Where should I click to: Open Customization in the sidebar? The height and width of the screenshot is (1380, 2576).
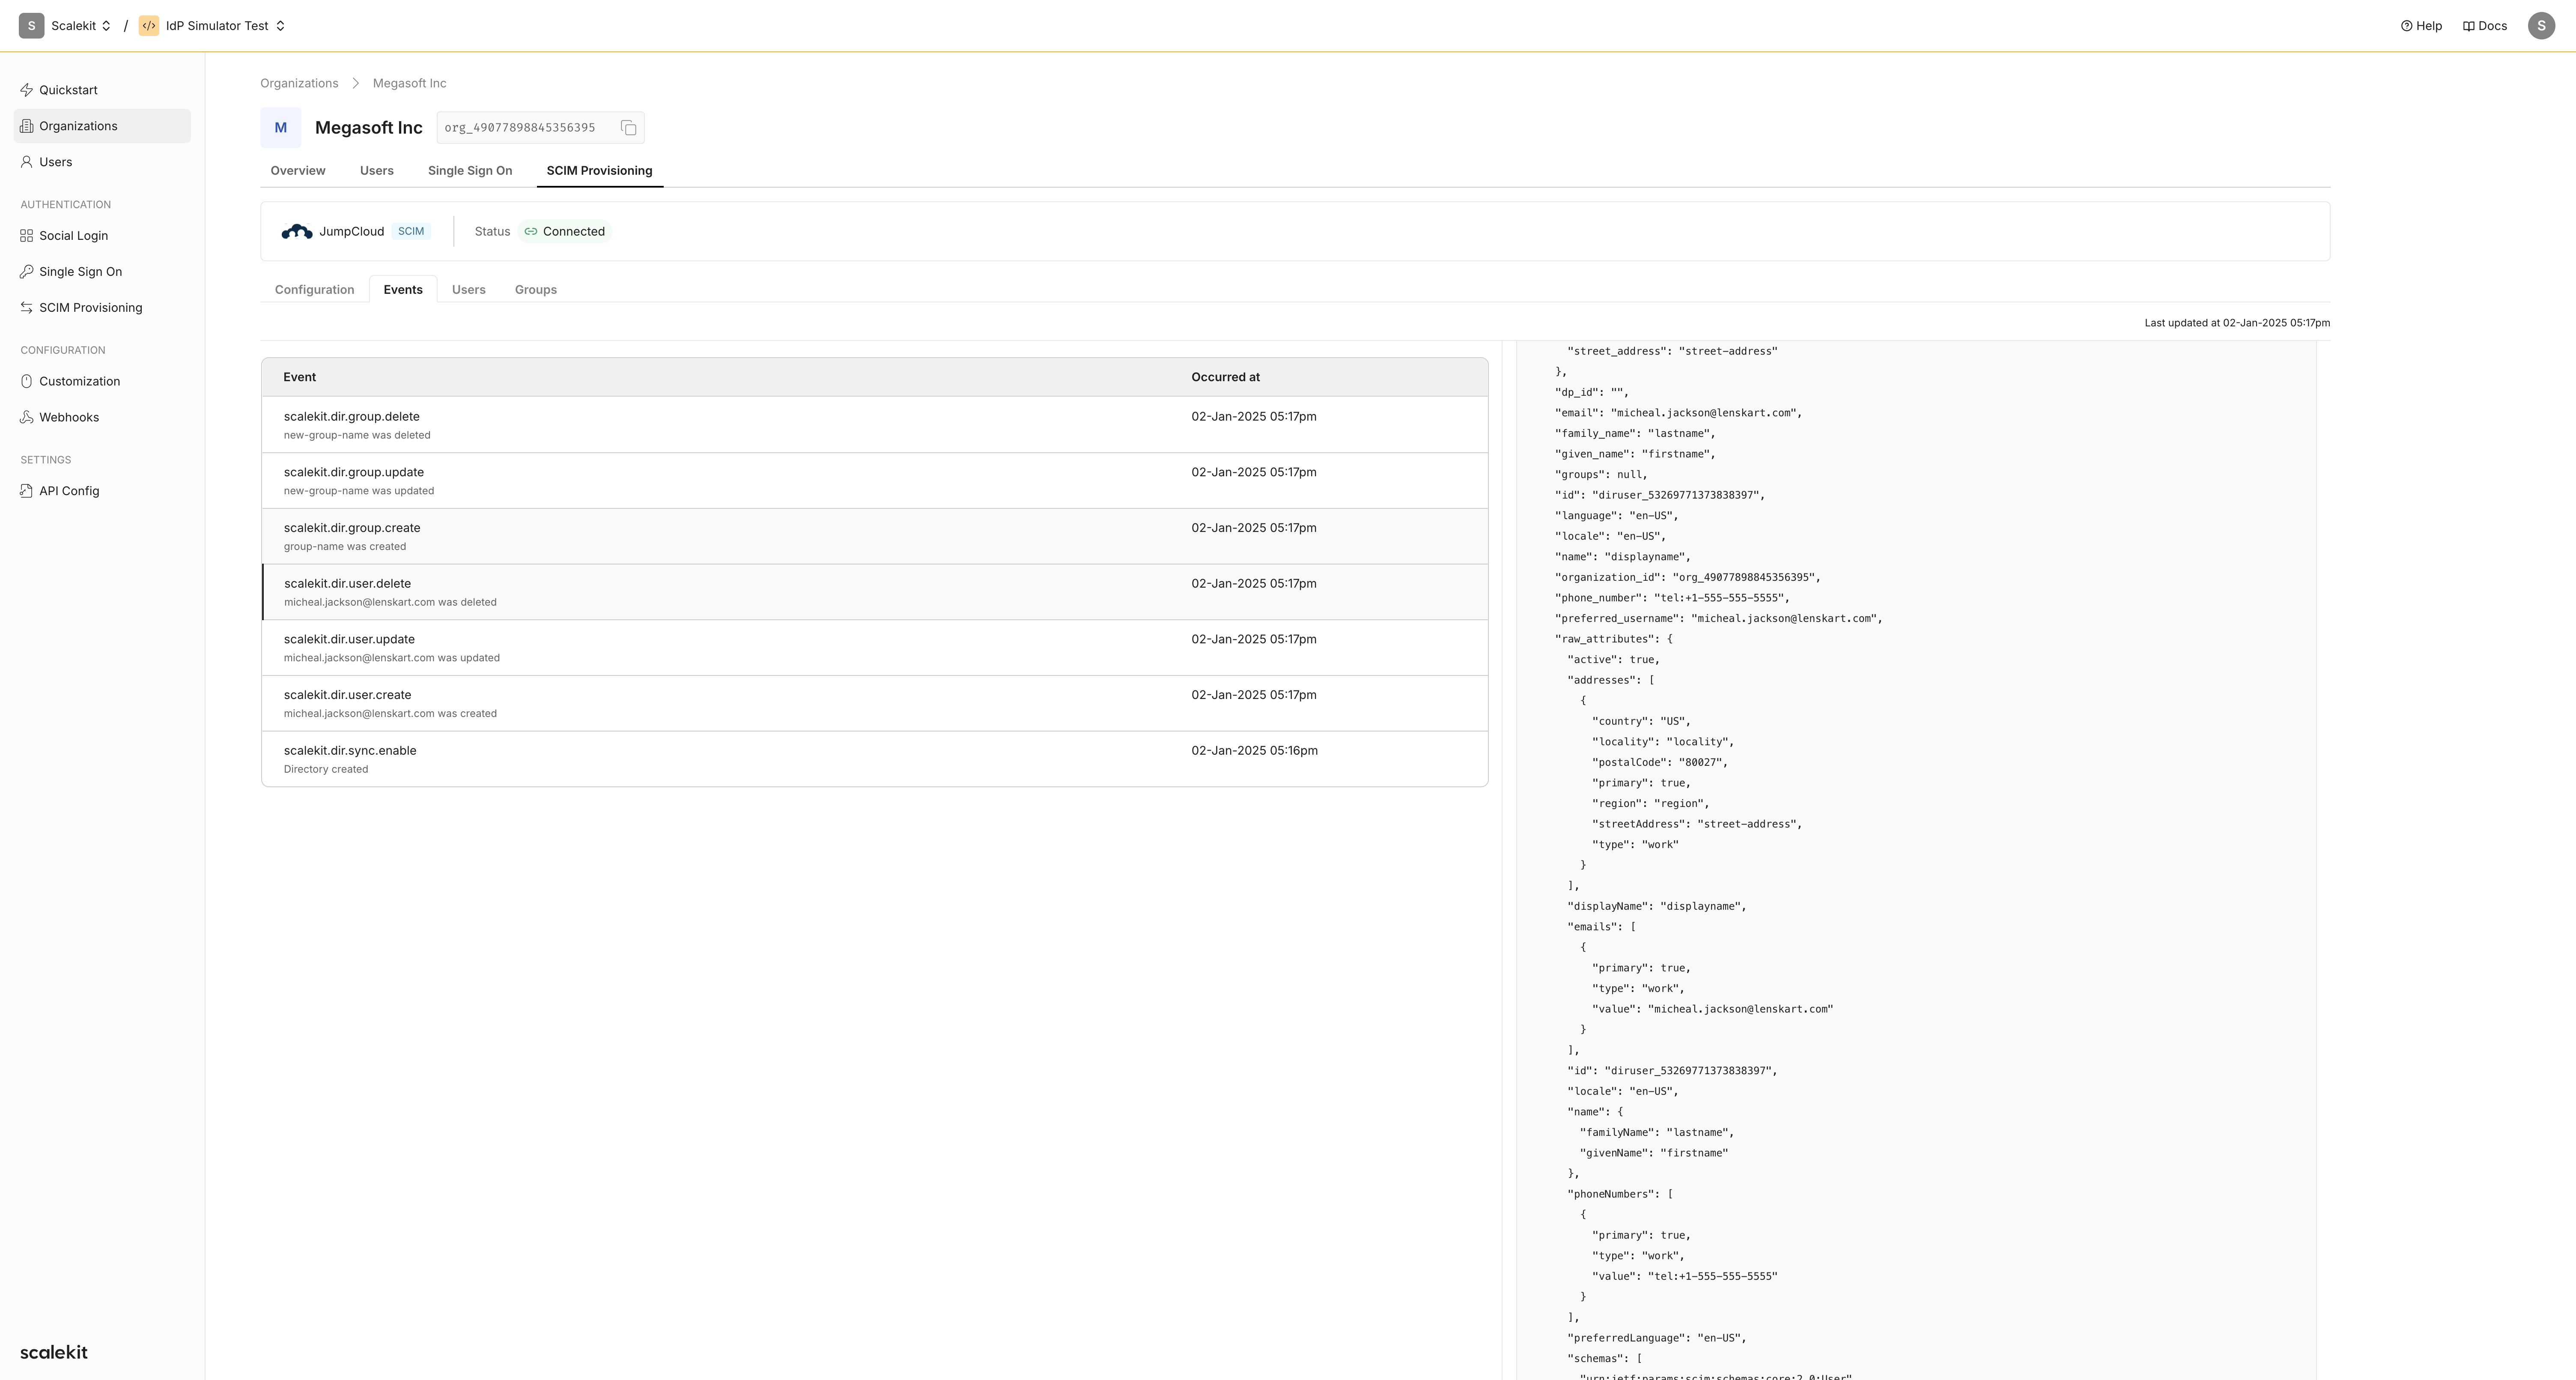[x=102, y=381]
